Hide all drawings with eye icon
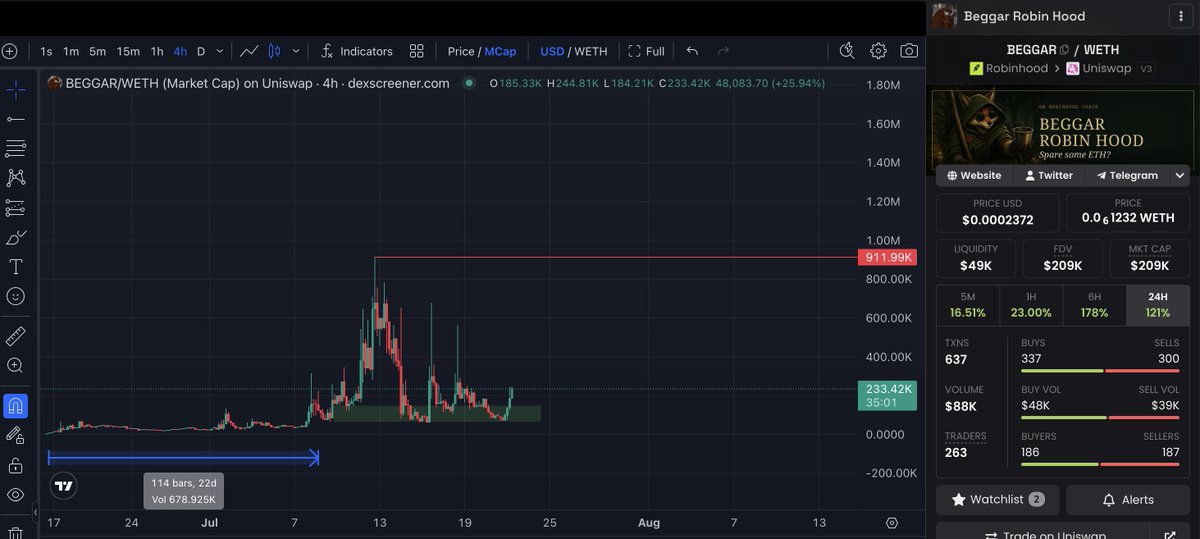 point(16,495)
